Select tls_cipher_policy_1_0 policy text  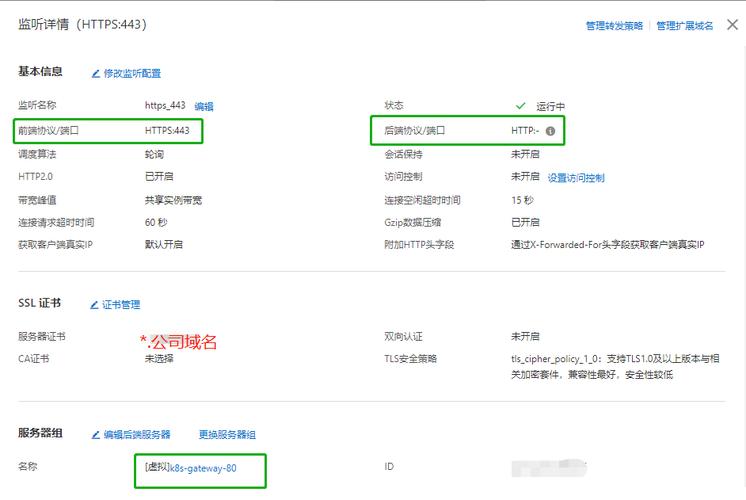click(615, 366)
